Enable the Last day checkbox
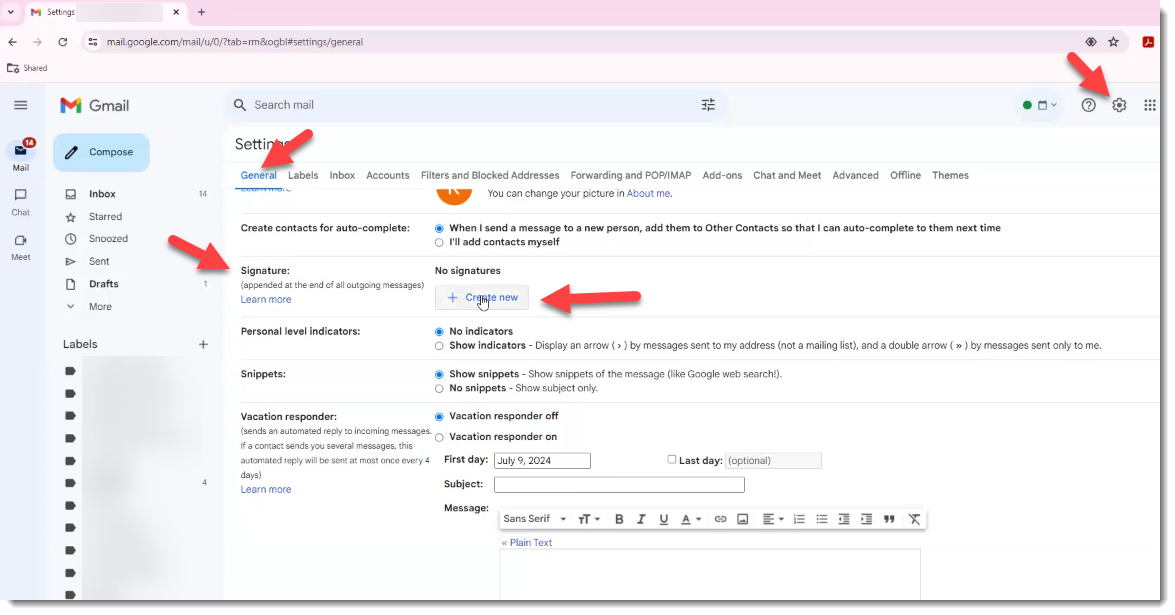This screenshot has width=1175, height=615. click(671, 460)
